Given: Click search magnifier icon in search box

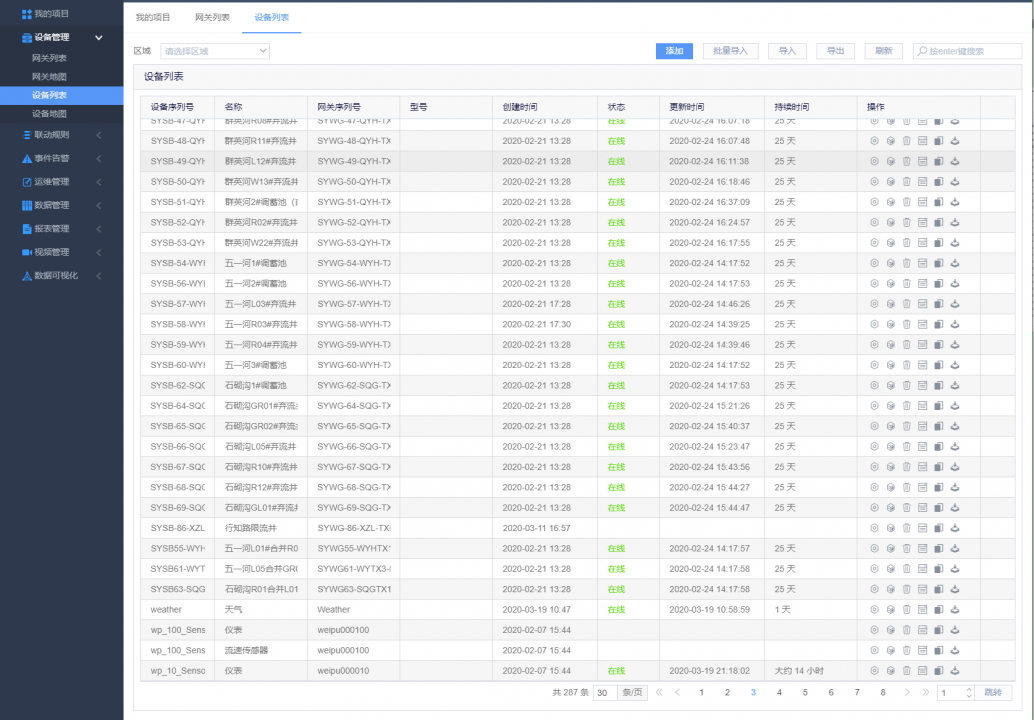Looking at the screenshot, I should (922, 51).
